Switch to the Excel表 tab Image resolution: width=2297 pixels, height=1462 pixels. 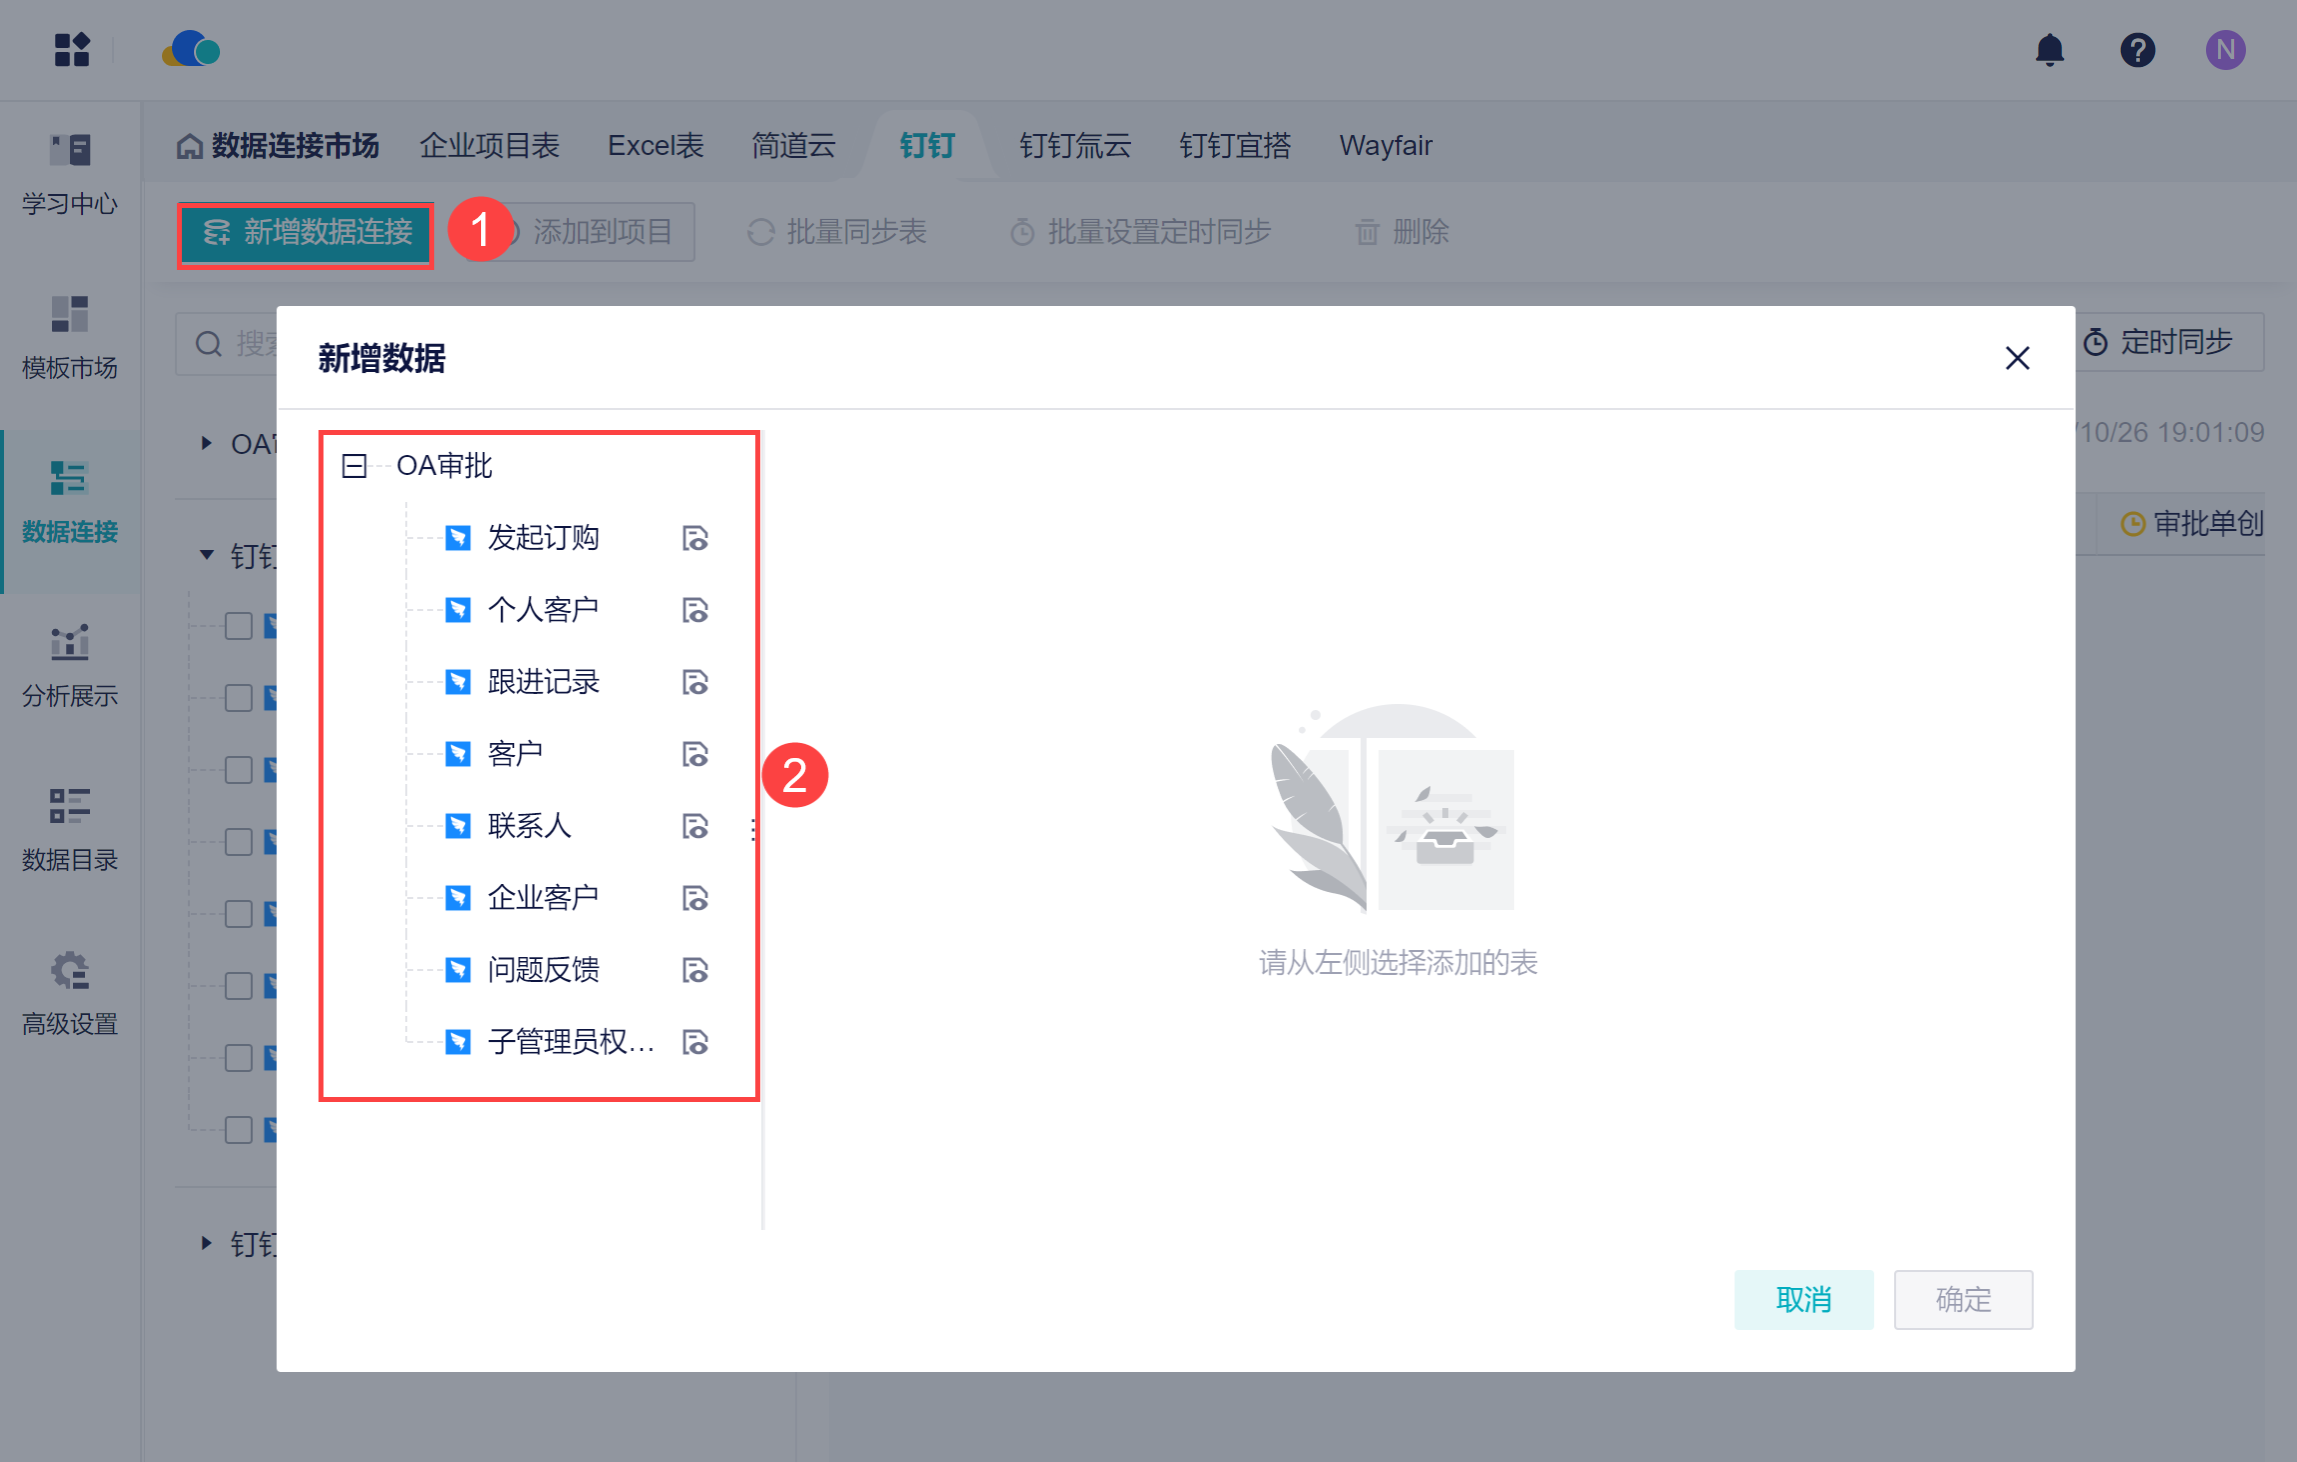point(655,146)
